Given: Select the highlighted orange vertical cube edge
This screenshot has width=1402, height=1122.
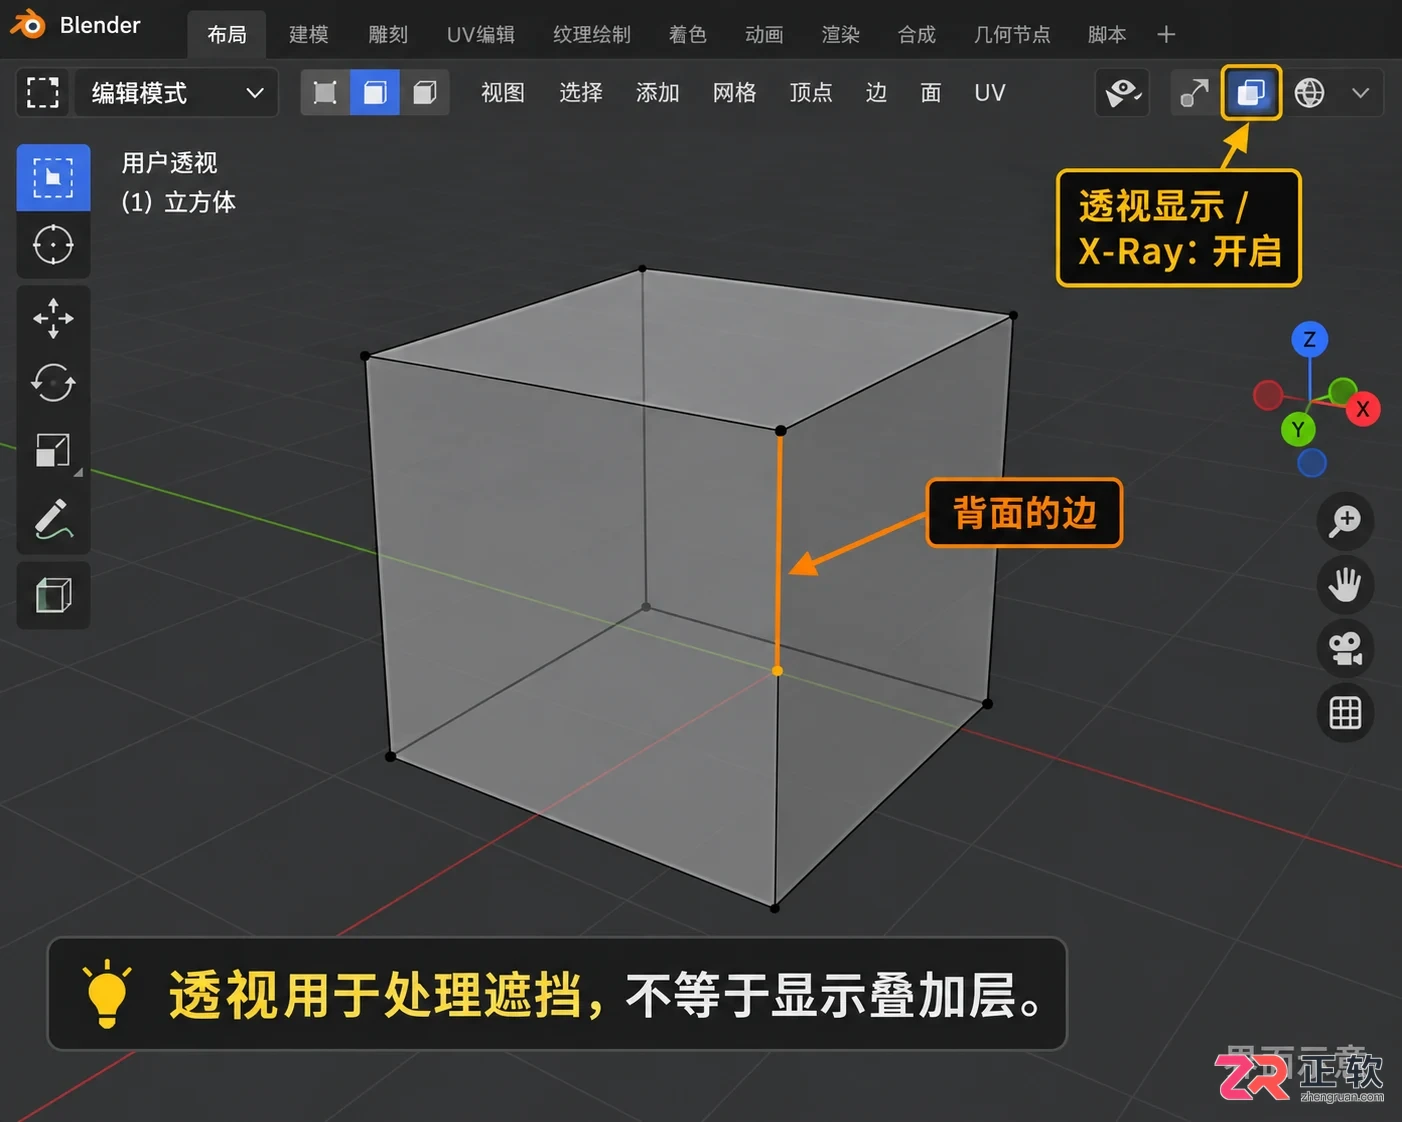Looking at the screenshot, I should (x=779, y=551).
